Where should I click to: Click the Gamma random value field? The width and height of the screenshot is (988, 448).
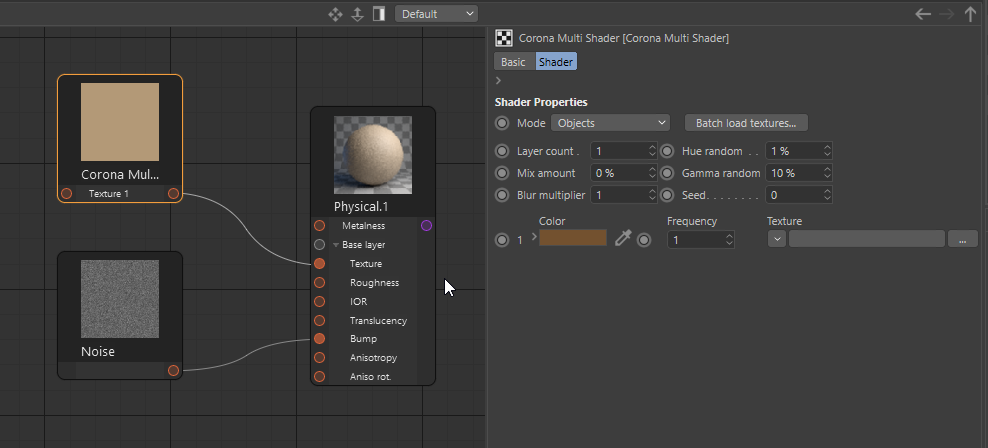click(794, 173)
